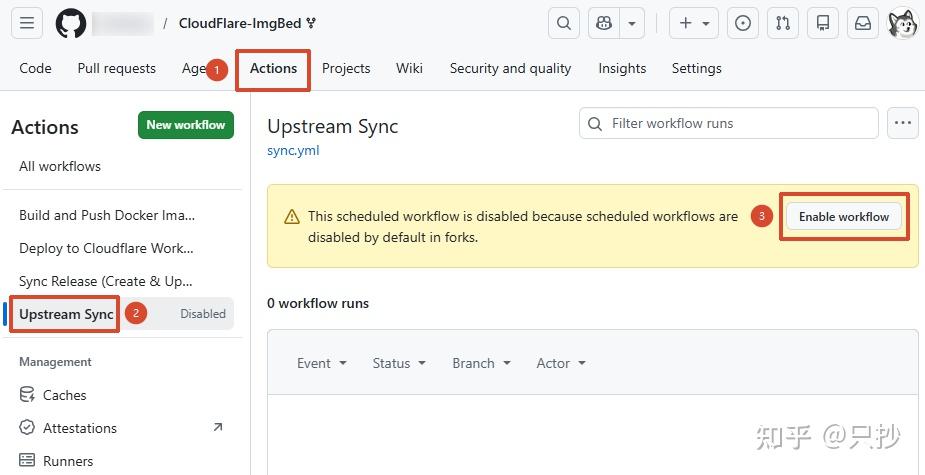925x475 pixels.
Task: Open the hamburger navigation menu
Action: click(27, 24)
